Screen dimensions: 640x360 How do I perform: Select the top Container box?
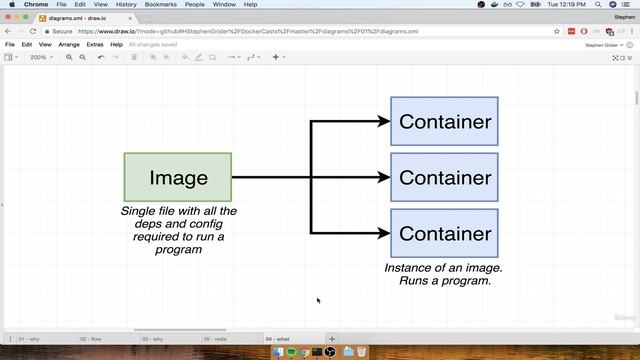(x=444, y=121)
